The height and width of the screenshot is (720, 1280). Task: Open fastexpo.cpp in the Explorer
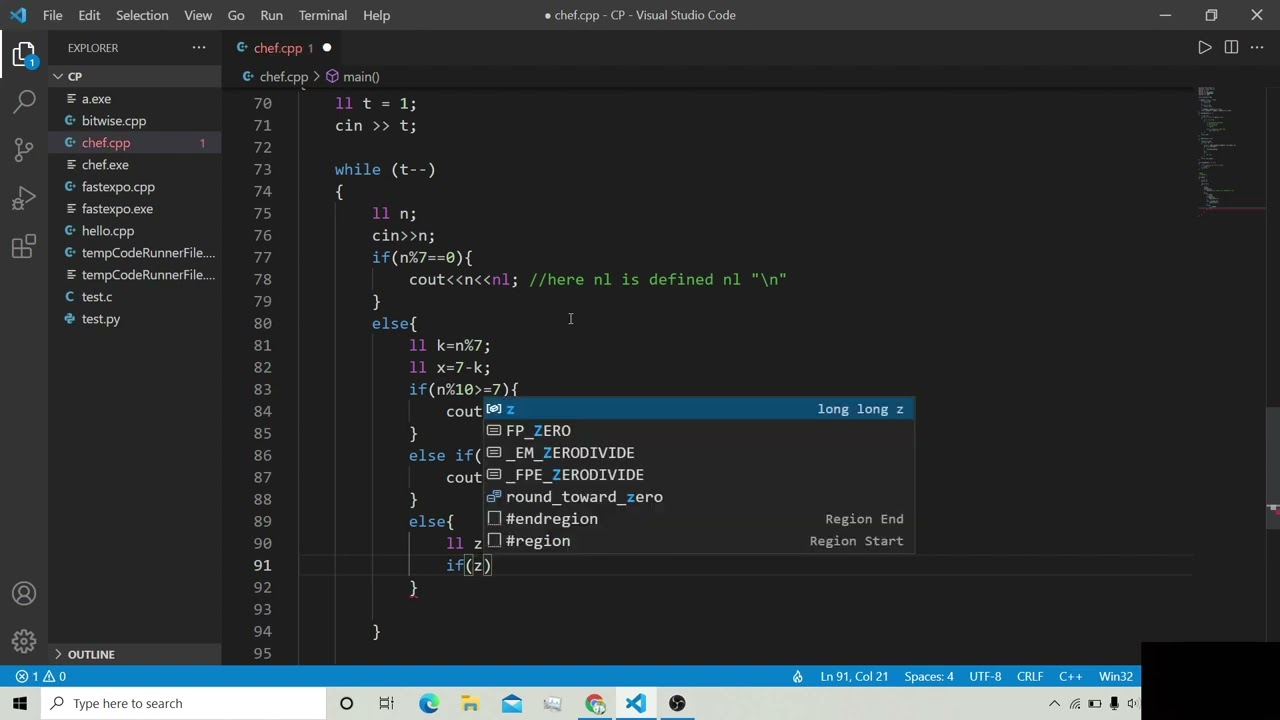point(134,187)
